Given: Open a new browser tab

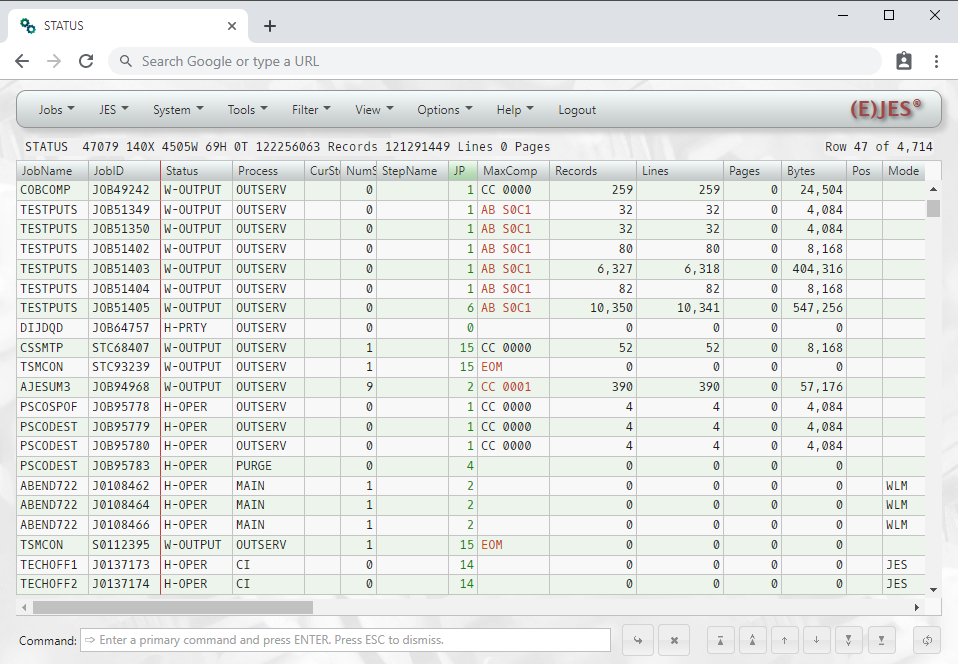Looking at the screenshot, I should (x=270, y=26).
